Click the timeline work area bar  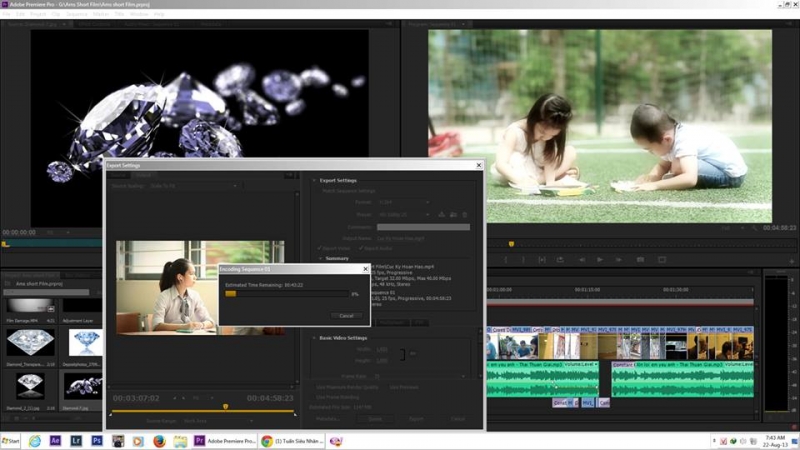click(620, 303)
